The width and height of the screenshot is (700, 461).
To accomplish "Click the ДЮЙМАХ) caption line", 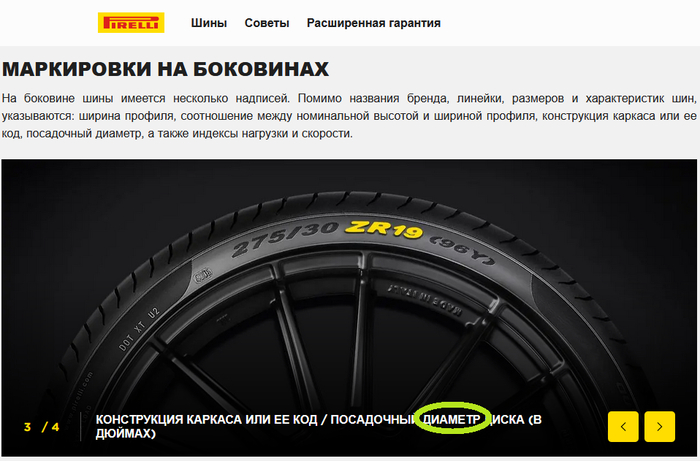I will tap(125, 433).
